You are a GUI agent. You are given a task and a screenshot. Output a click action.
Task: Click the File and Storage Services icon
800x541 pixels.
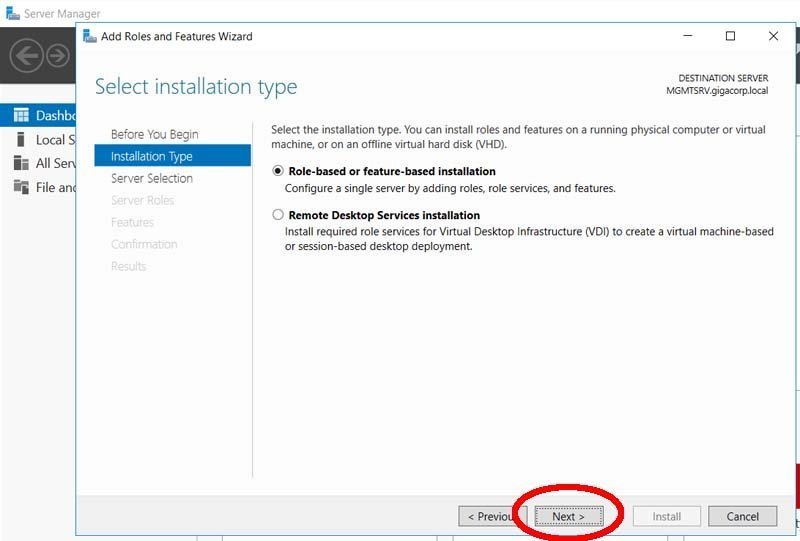click(21, 187)
